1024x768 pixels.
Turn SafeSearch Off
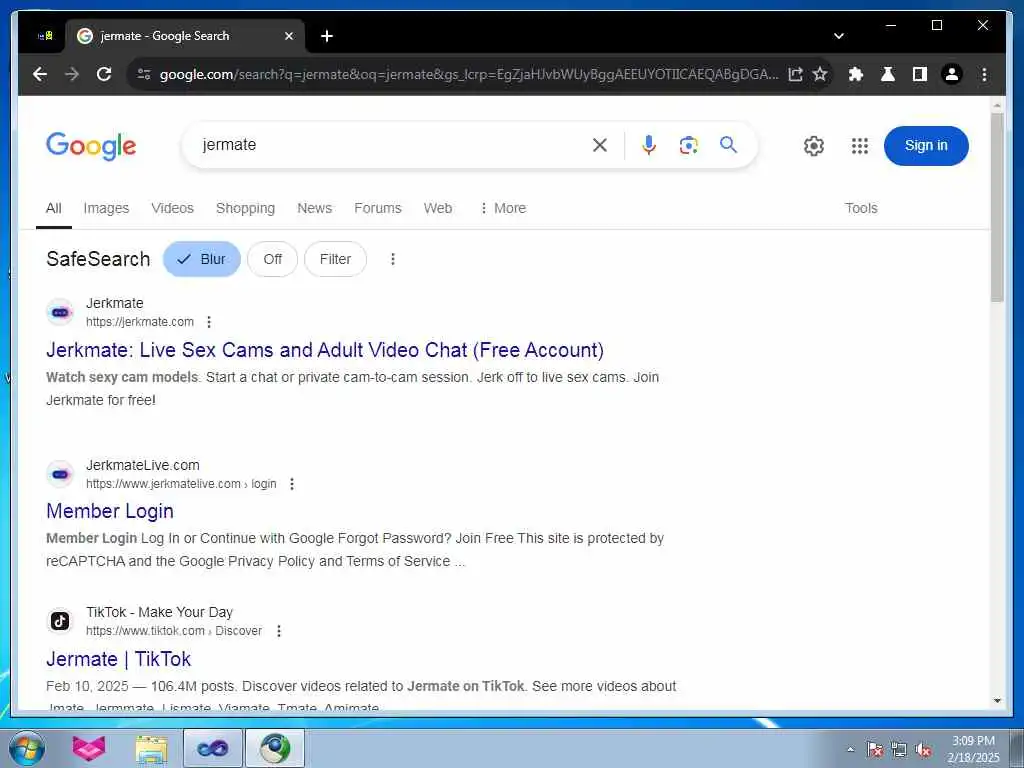[x=272, y=259]
